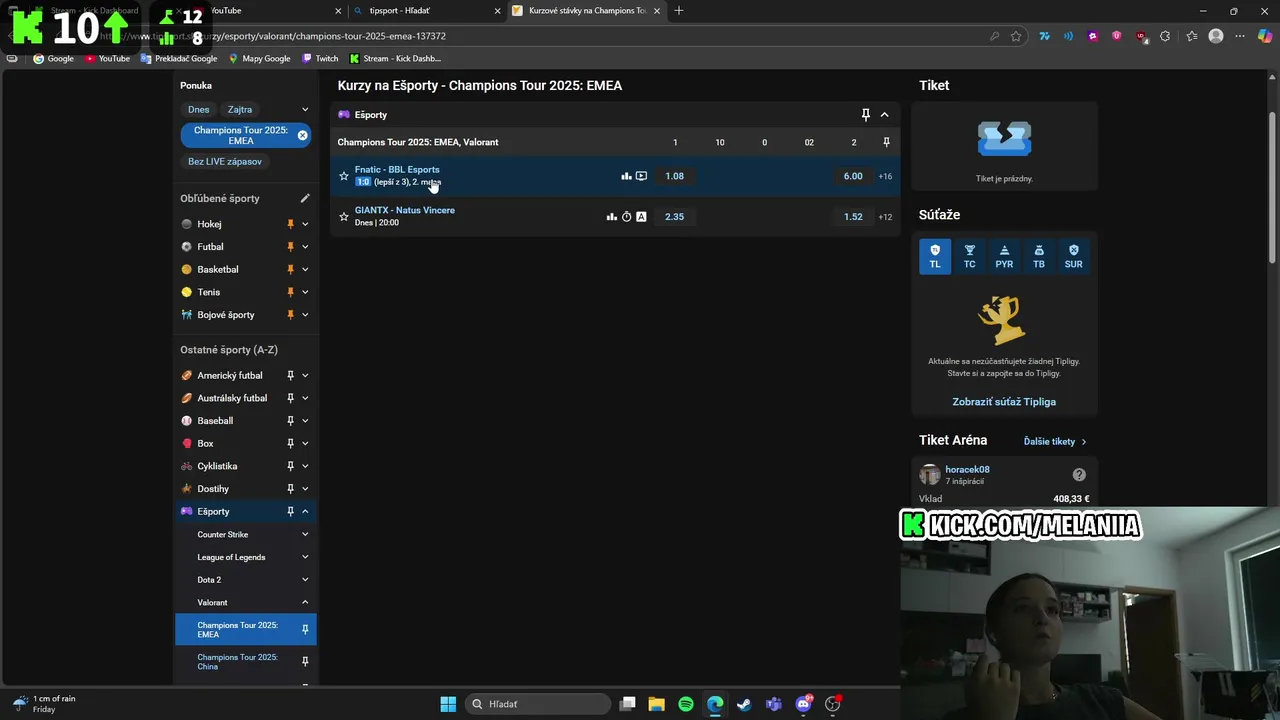Collapse the Ešporty section
1280x720 pixels.
(x=884, y=114)
